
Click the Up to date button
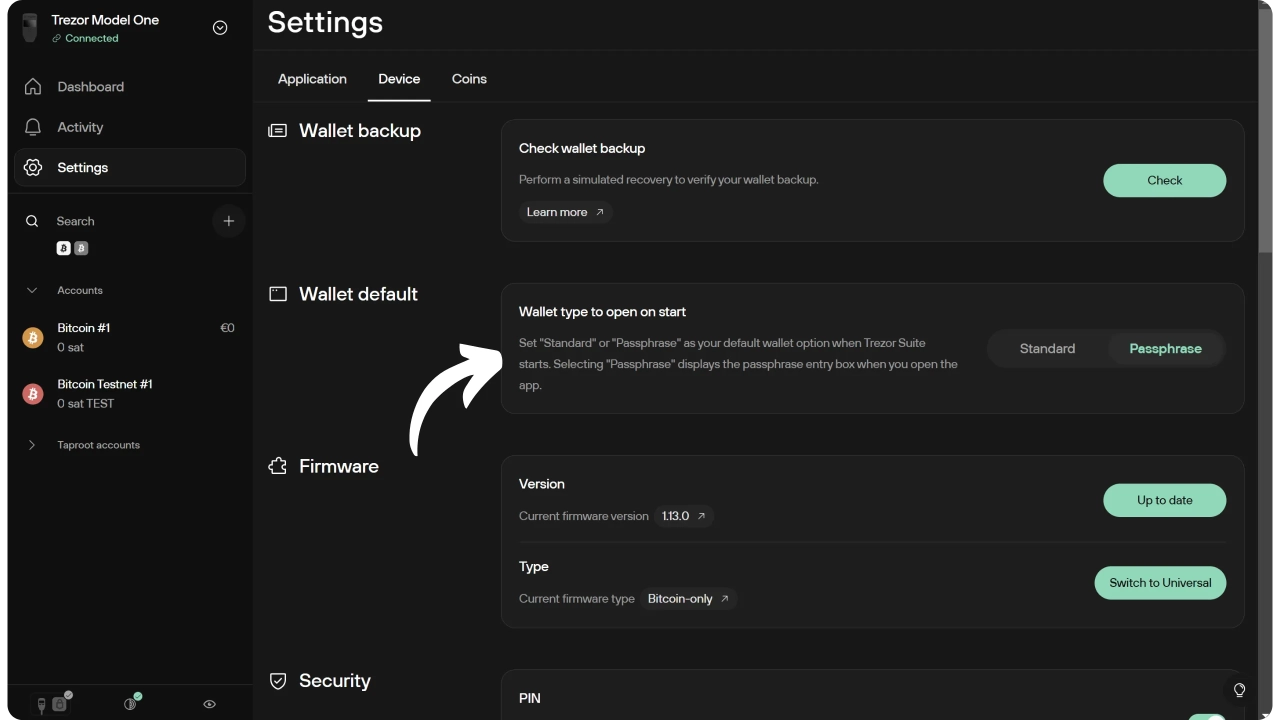point(1165,500)
